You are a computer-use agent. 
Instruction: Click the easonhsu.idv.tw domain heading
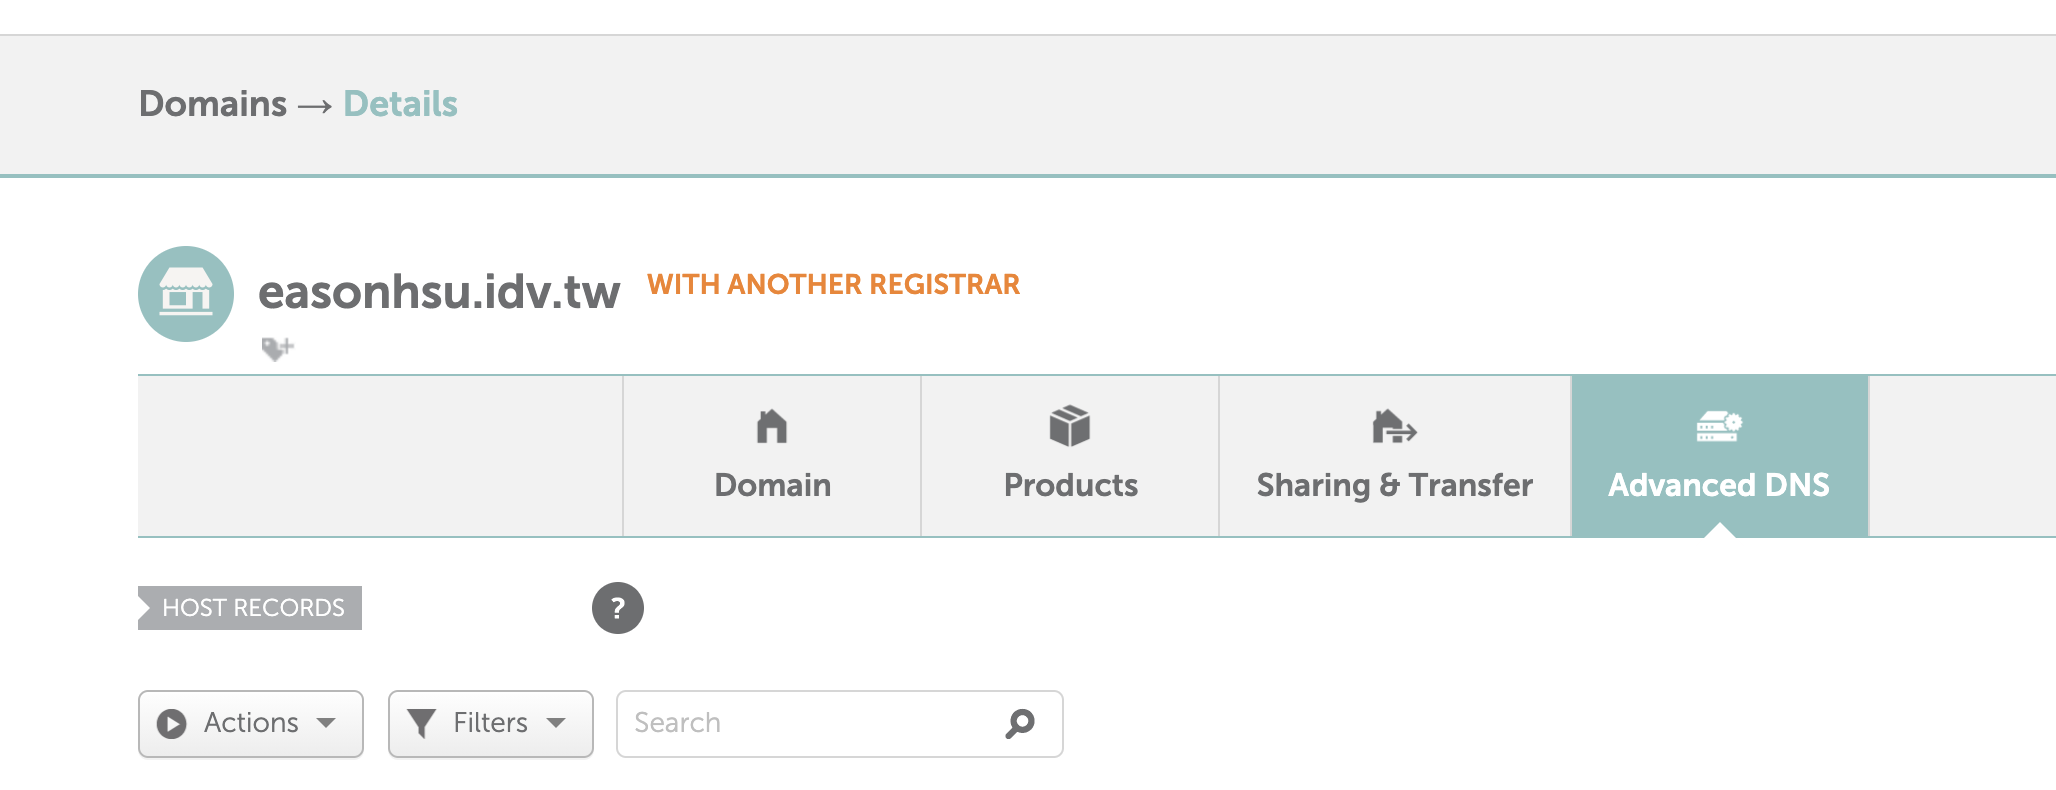point(439,292)
